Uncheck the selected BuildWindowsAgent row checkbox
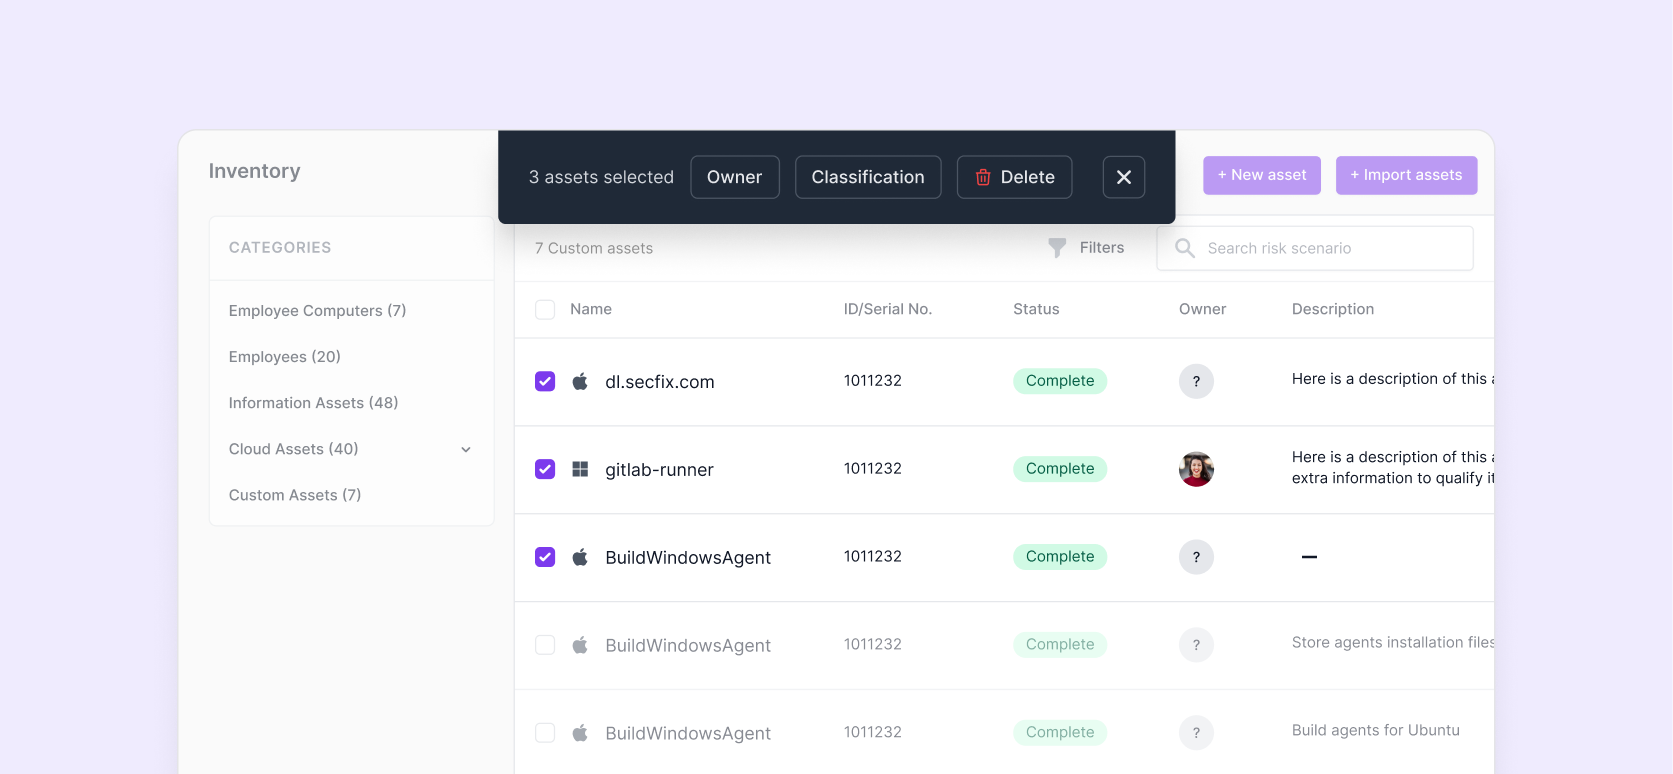This screenshot has width=1673, height=774. pos(545,557)
